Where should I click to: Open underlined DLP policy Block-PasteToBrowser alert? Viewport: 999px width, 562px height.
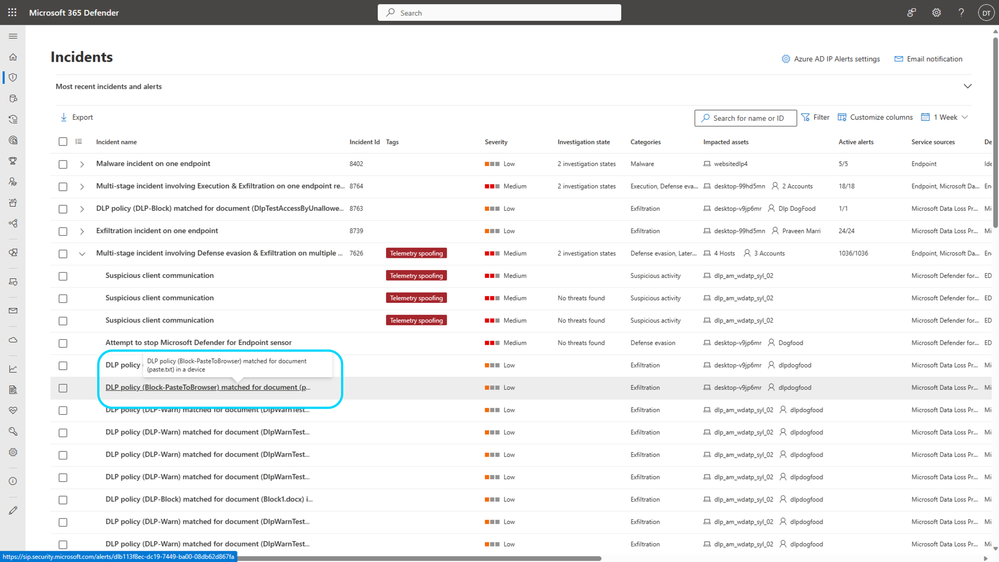(x=208, y=387)
